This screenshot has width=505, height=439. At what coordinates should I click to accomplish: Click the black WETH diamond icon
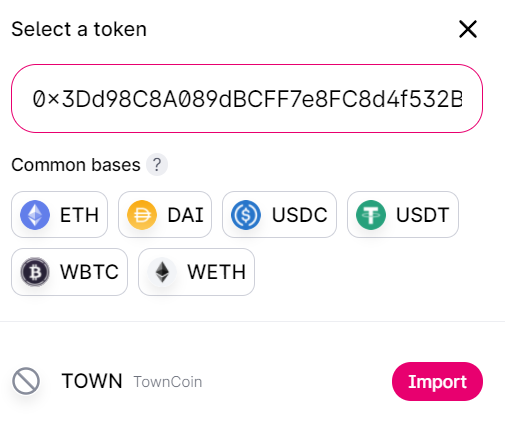point(162,272)
